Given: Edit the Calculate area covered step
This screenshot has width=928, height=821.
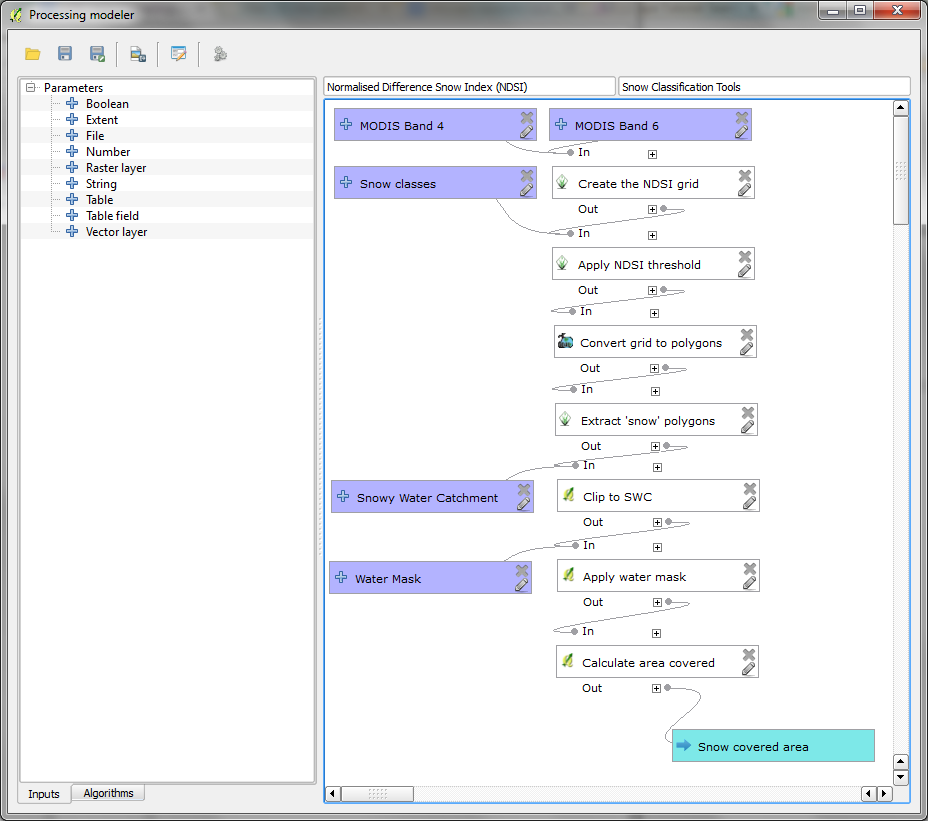Looking at the screenshot, I should [748, 669].
